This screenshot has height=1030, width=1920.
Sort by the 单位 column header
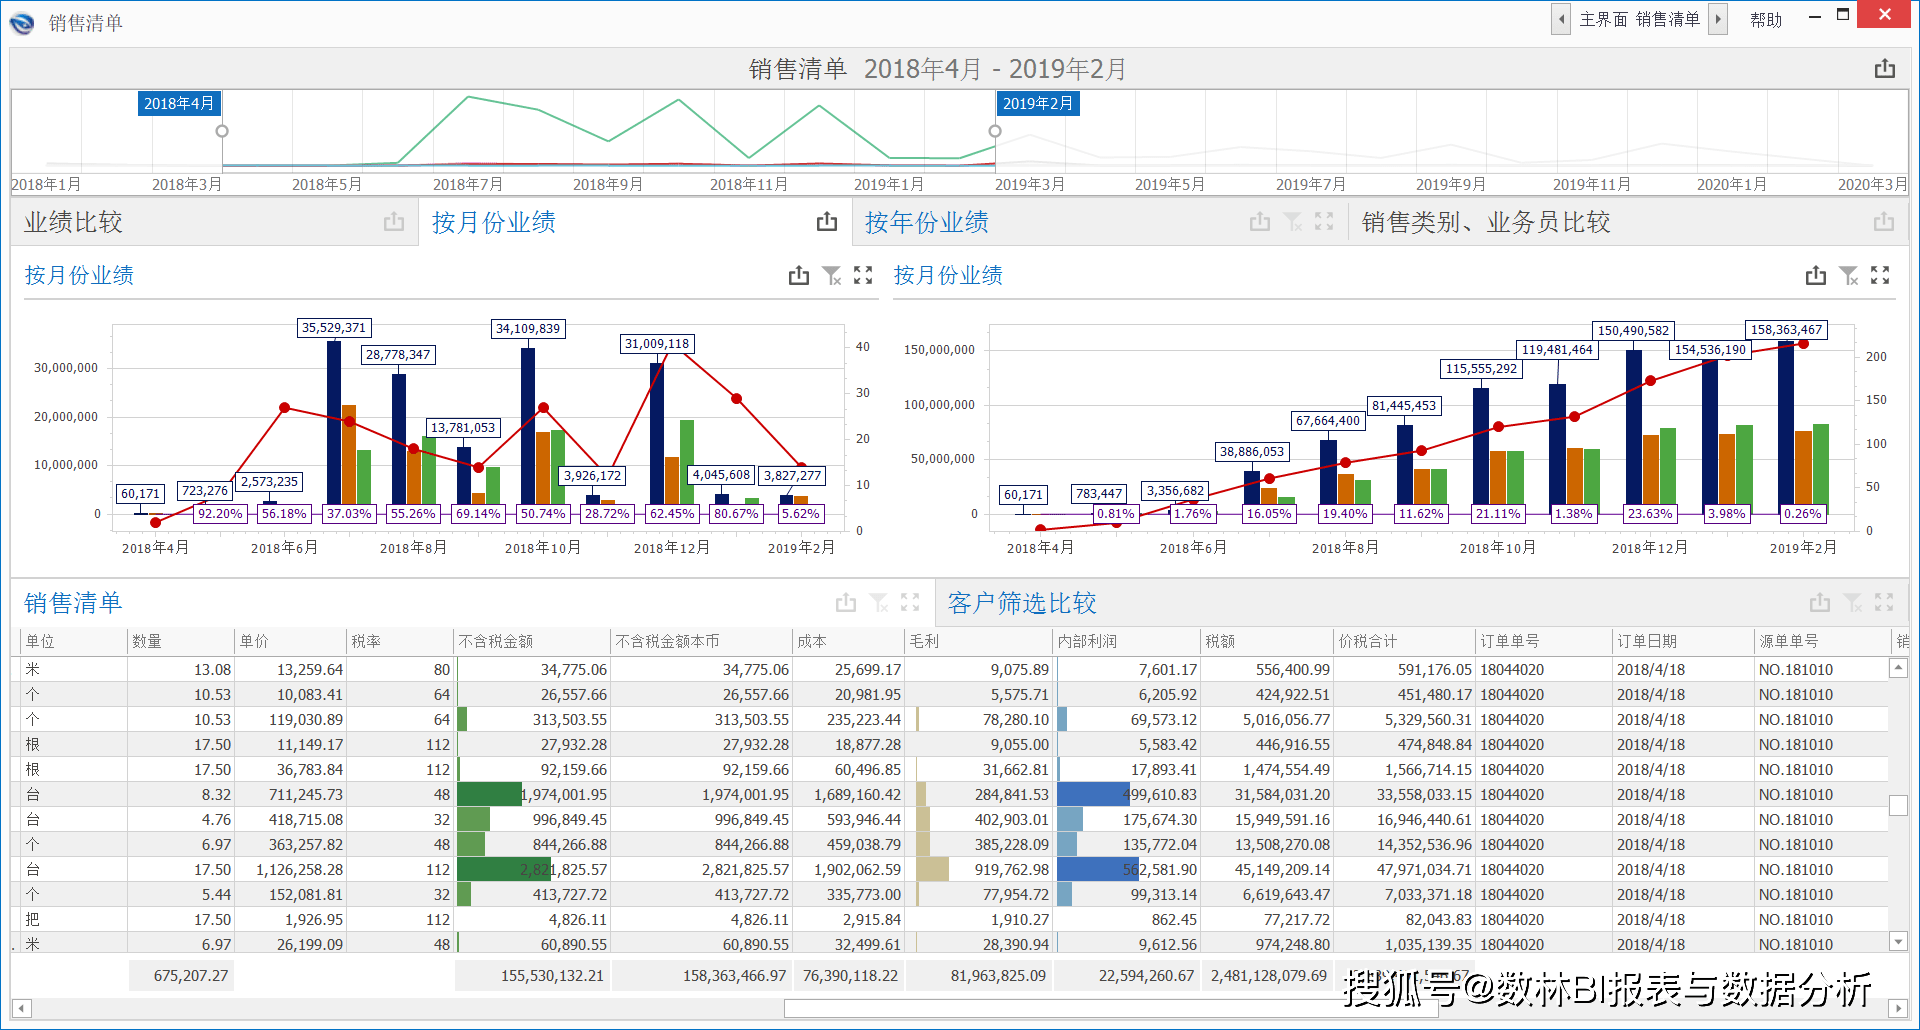(x=74, y=641)
